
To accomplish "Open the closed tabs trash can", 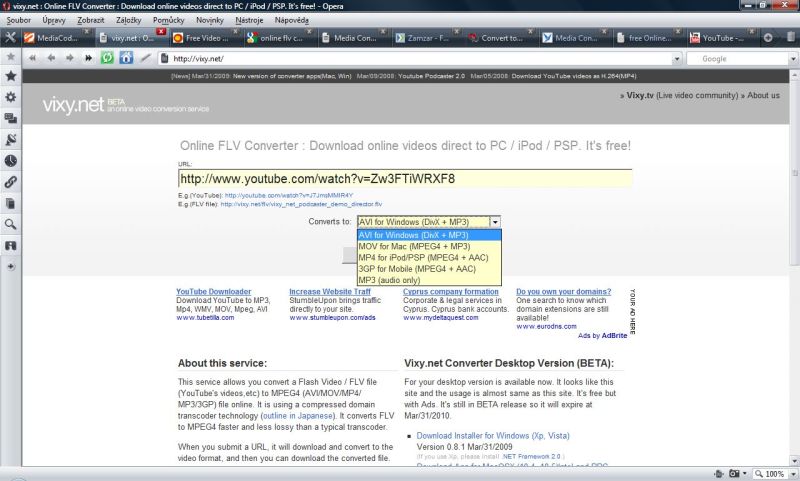I will click(790, 37).
